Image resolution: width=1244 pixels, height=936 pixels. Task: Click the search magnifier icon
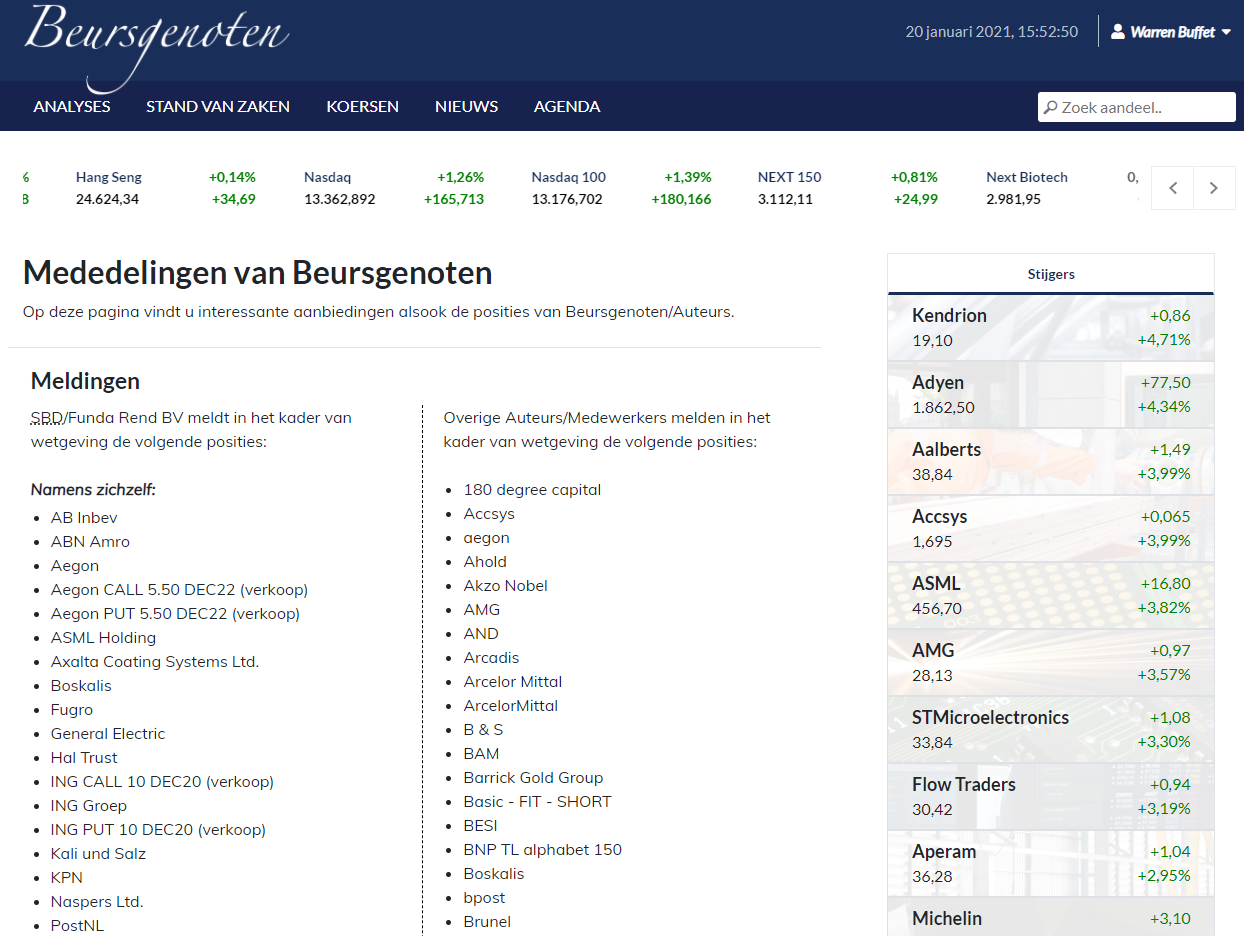tap(1050, 107)
